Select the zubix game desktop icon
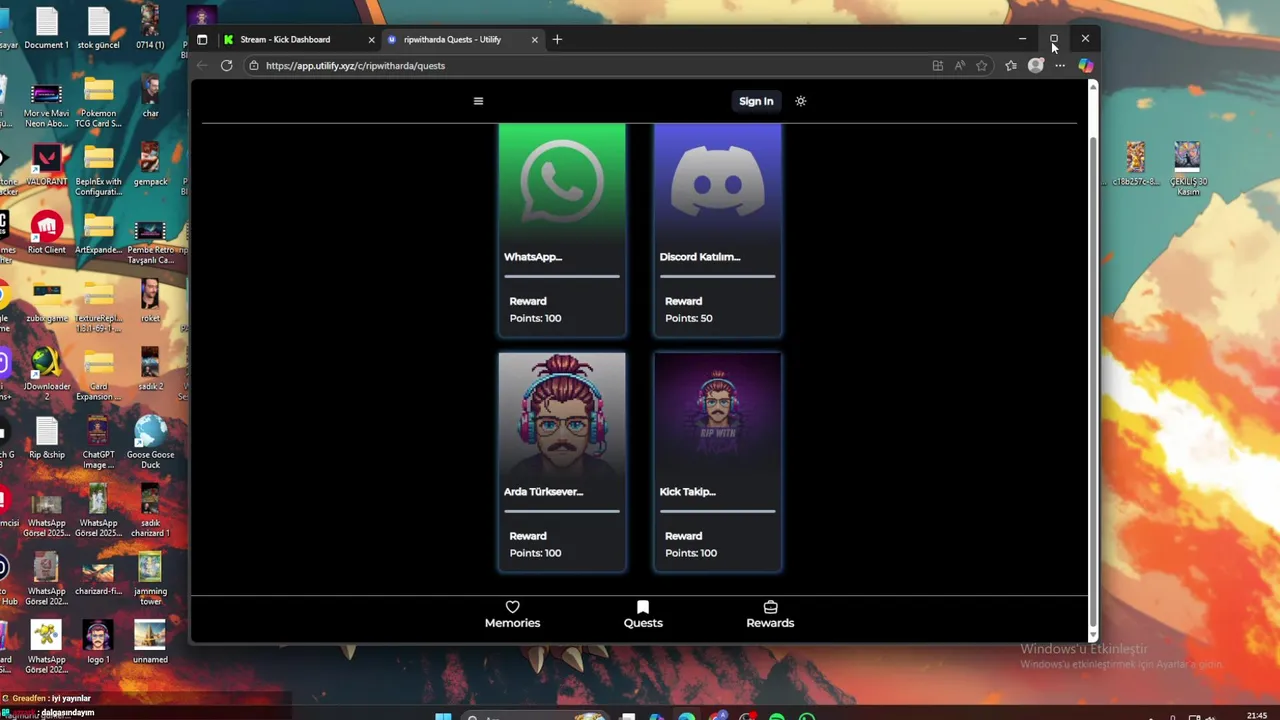Viewport: 1280px width, 720px height. click(46, 302)
